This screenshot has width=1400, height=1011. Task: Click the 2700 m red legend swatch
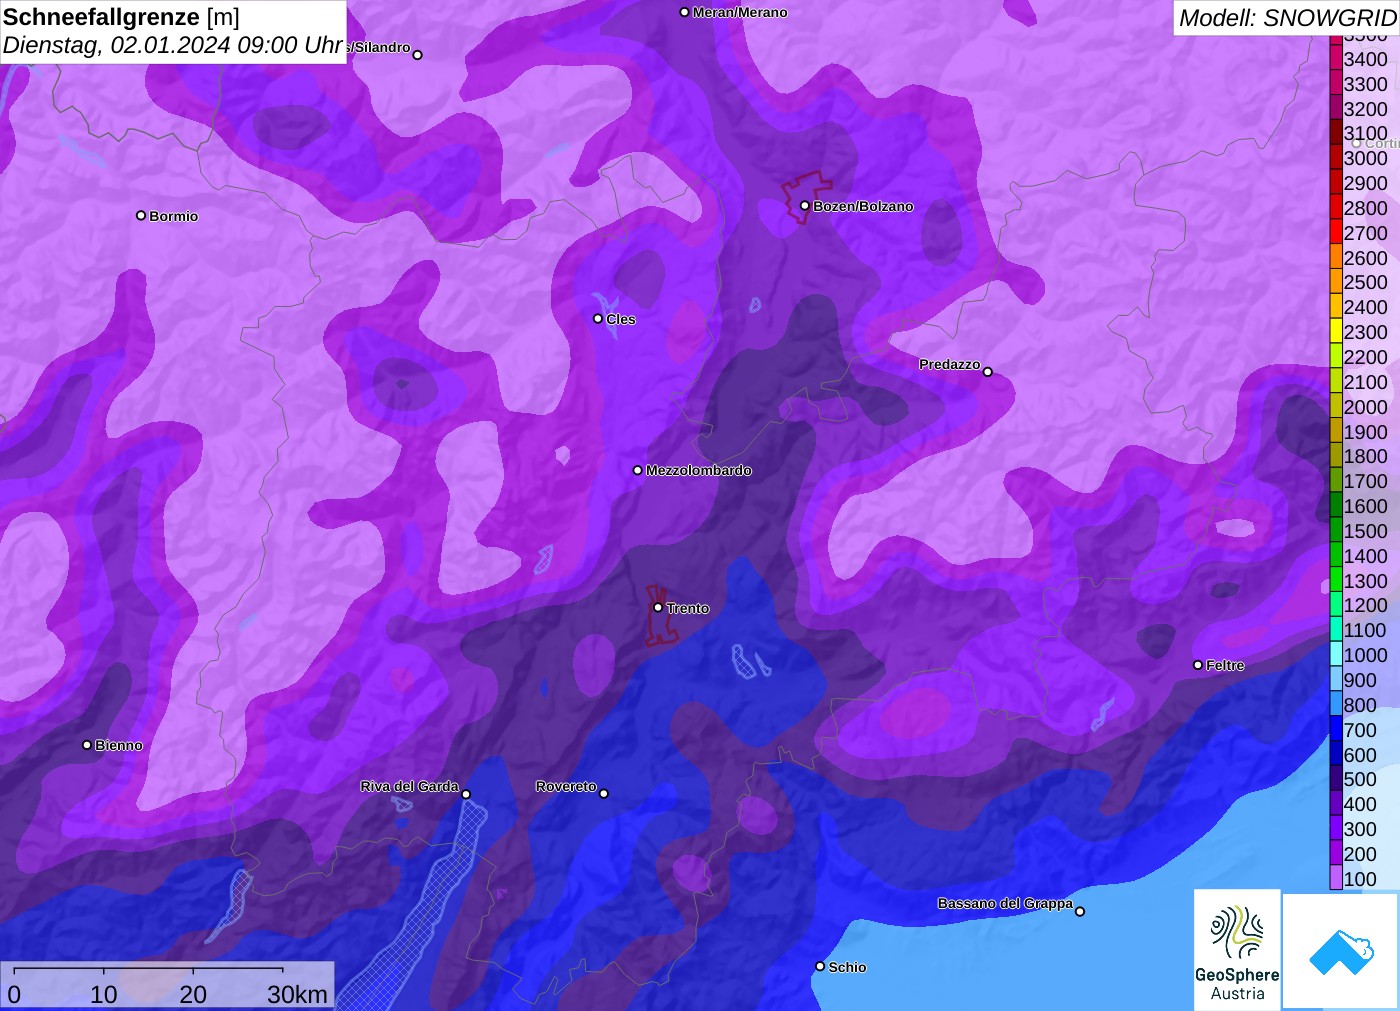point(1335,233)
